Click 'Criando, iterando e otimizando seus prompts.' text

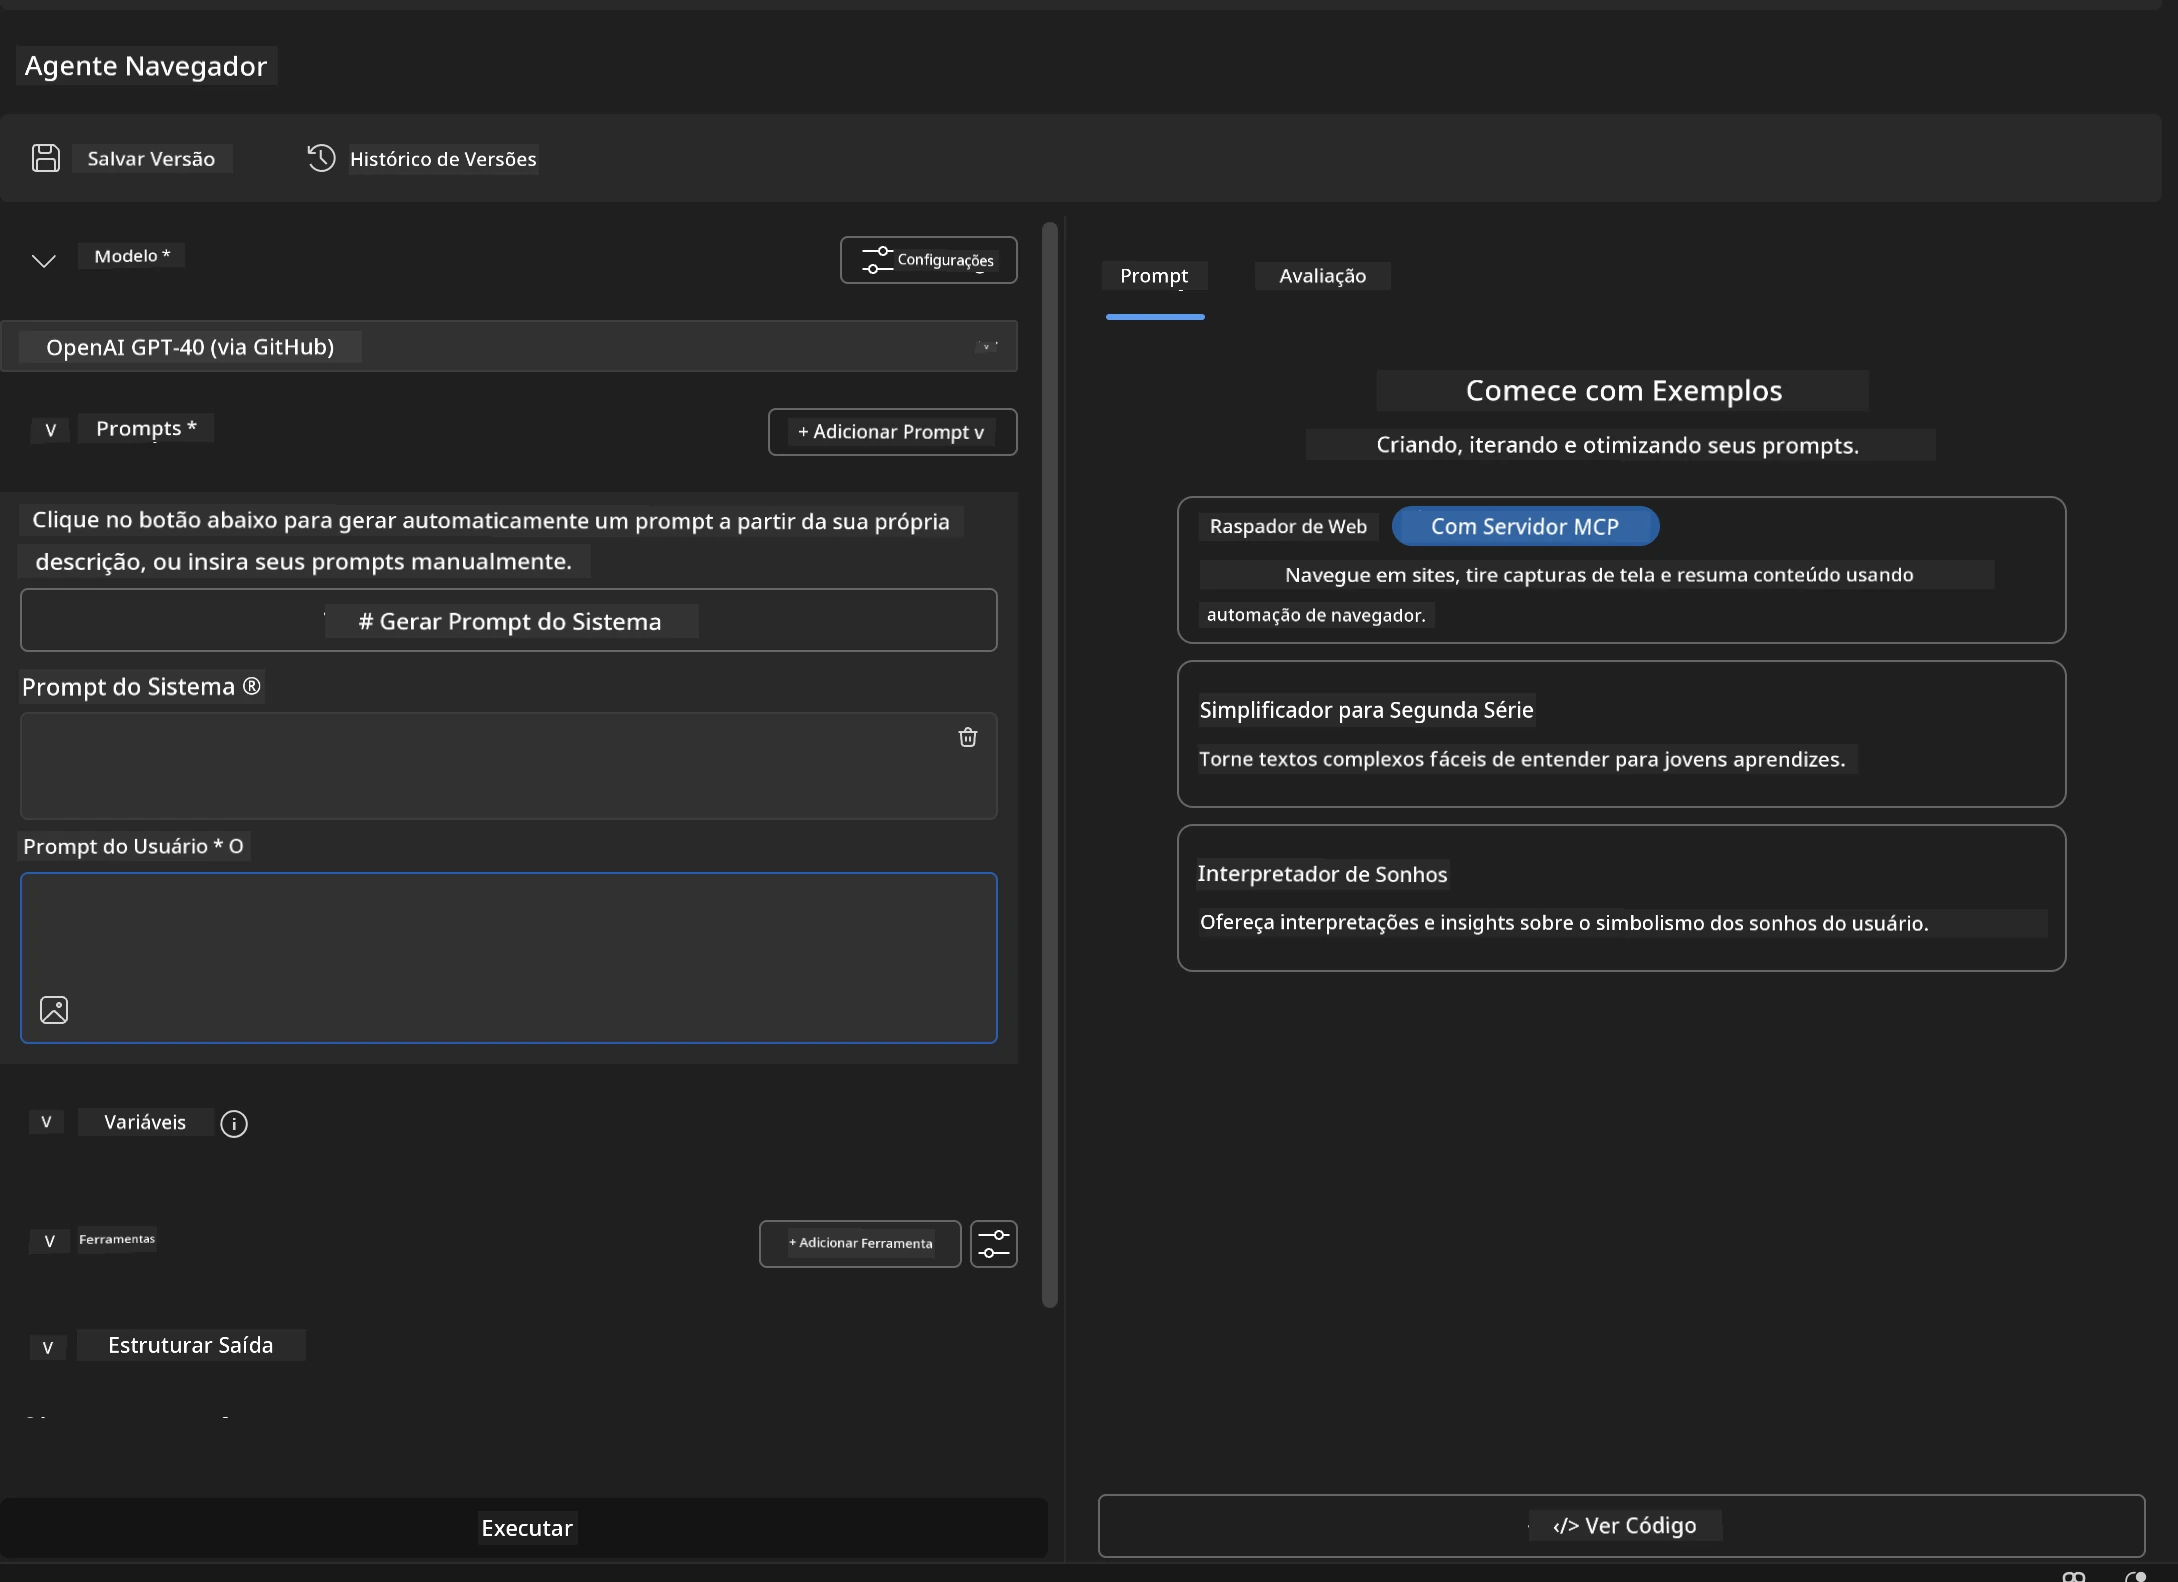tap(1617, 445)
